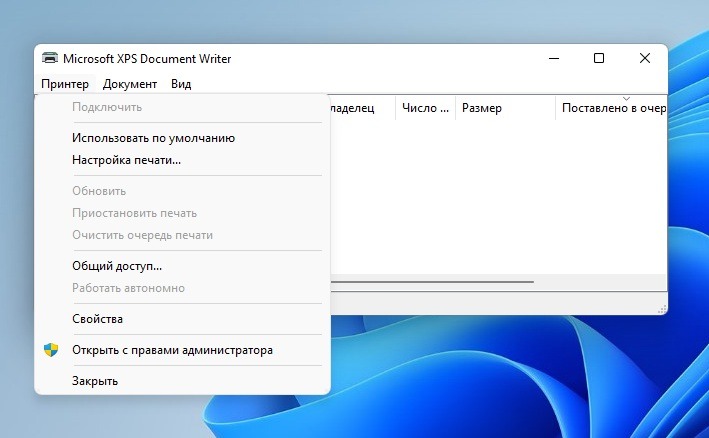Click the disabled Подключить entry
Screen dimensions: 709x438
(182, 107)
